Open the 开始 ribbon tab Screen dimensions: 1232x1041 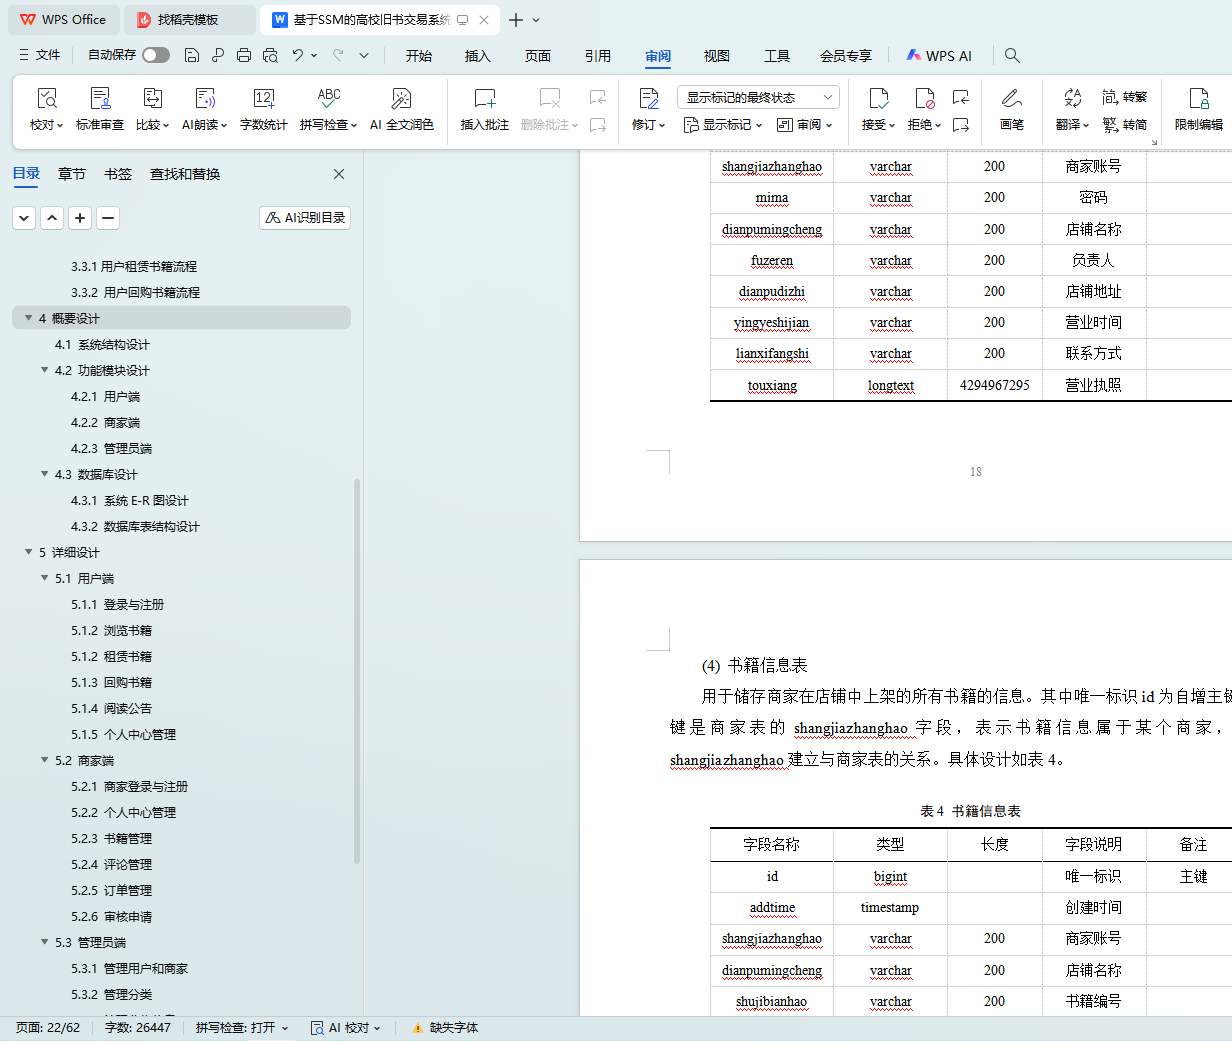(419, 56)
